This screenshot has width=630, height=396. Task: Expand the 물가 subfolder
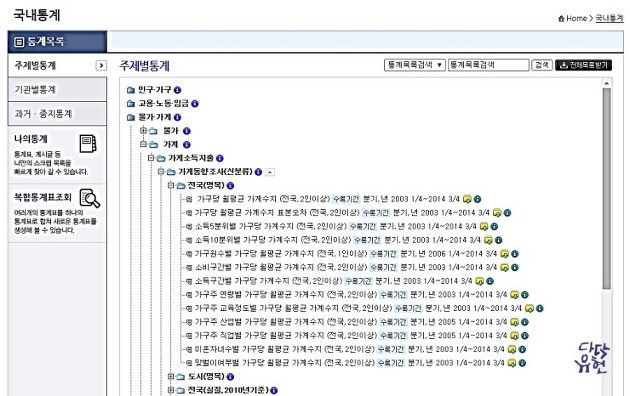pos(143,131)
